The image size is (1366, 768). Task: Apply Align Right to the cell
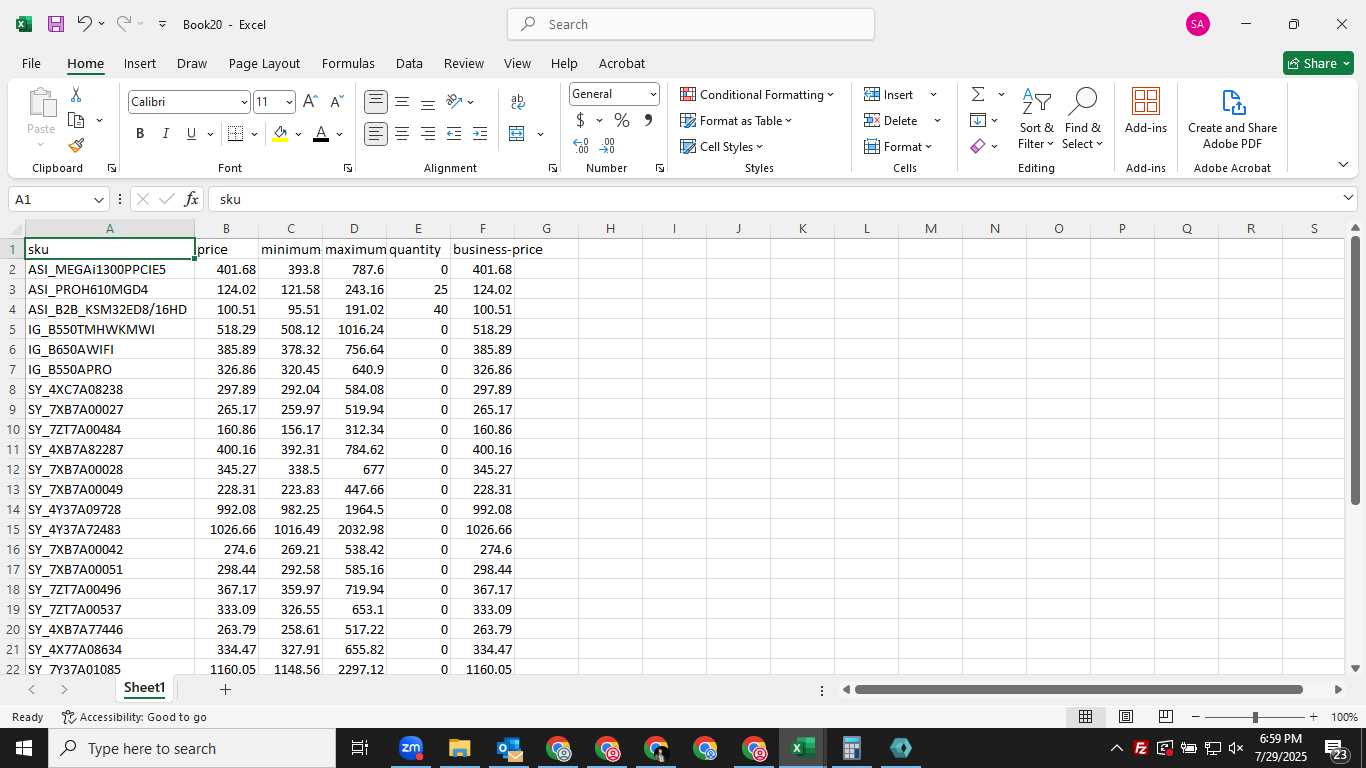(x=428, y=134)
